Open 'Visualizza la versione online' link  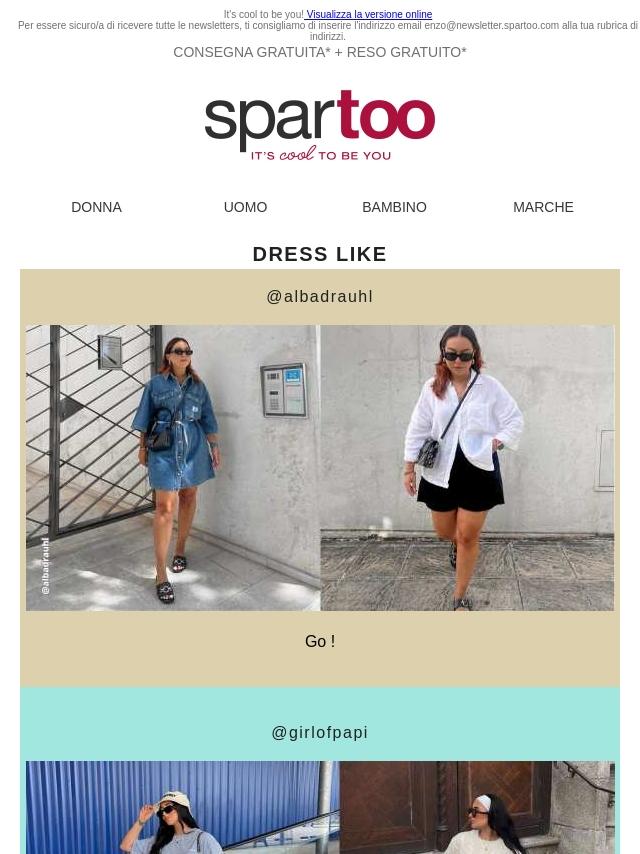coord(369,14)
